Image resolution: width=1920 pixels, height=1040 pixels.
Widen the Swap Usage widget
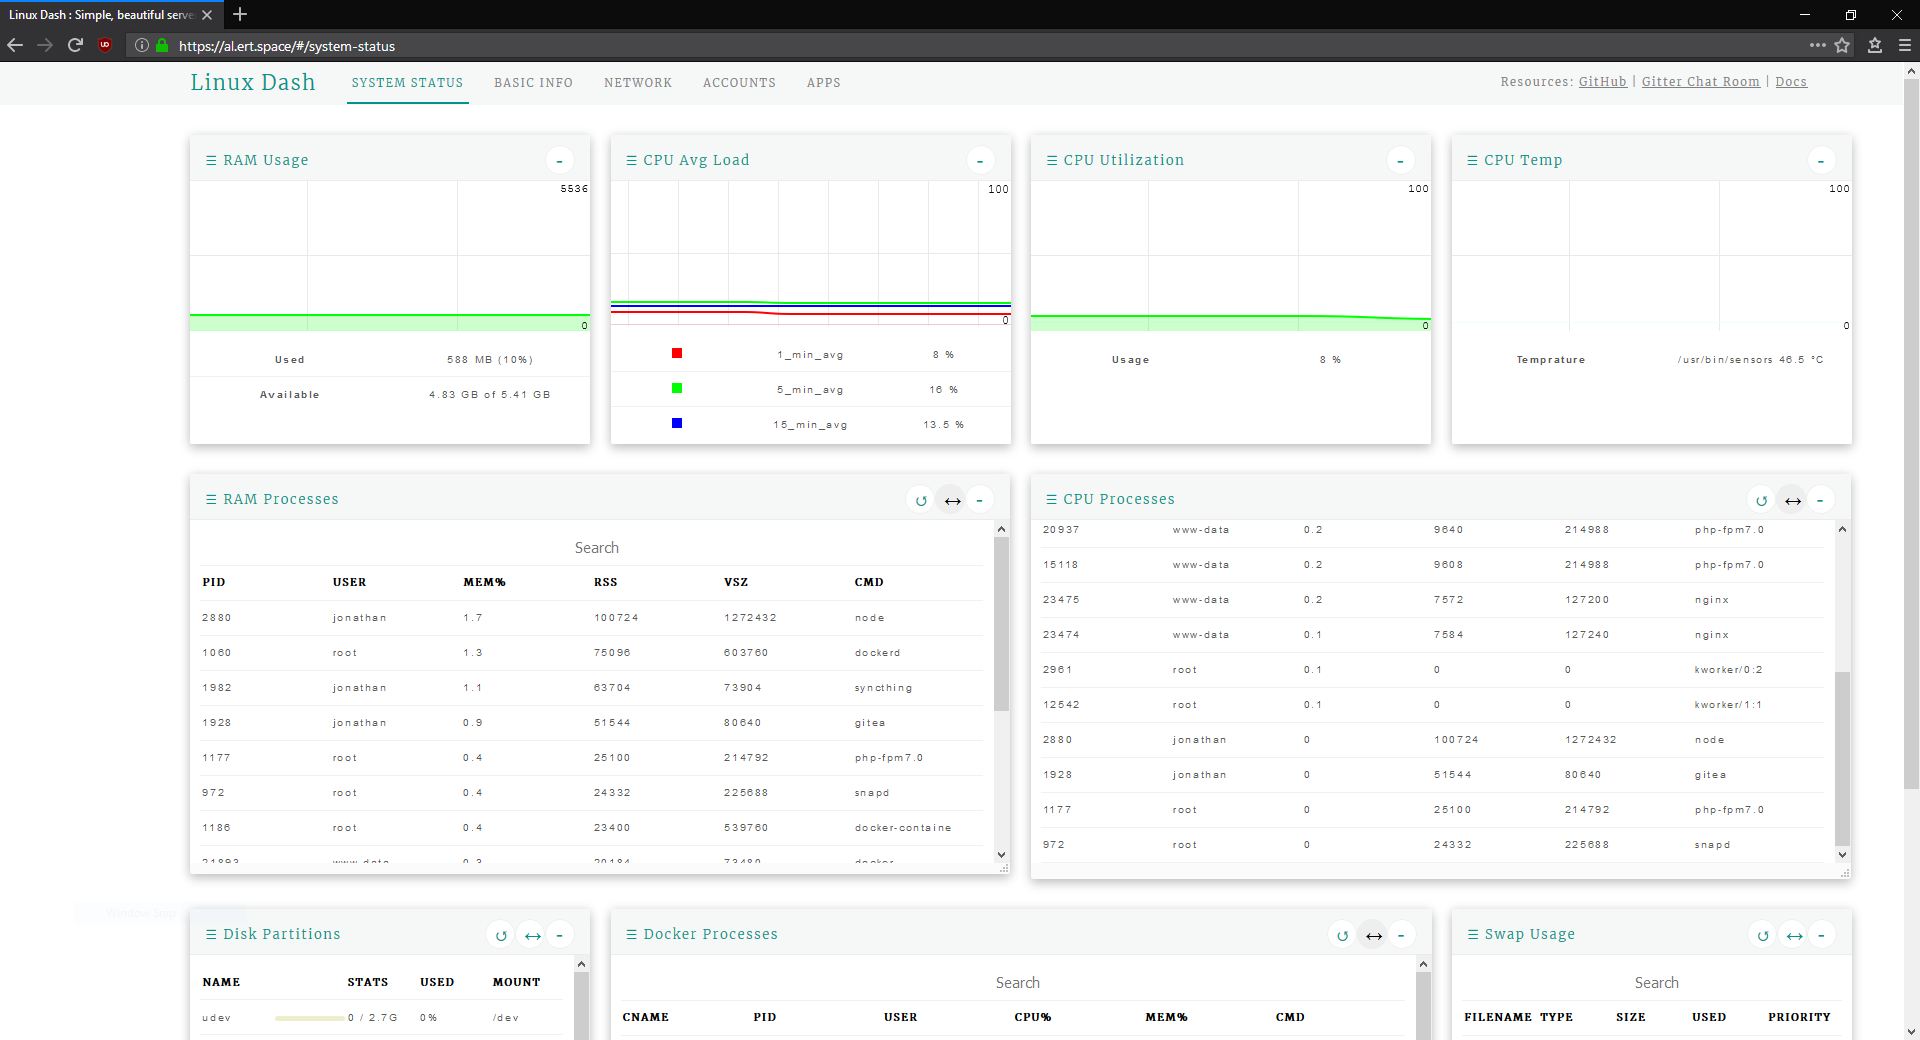[x=1795, y=935]
